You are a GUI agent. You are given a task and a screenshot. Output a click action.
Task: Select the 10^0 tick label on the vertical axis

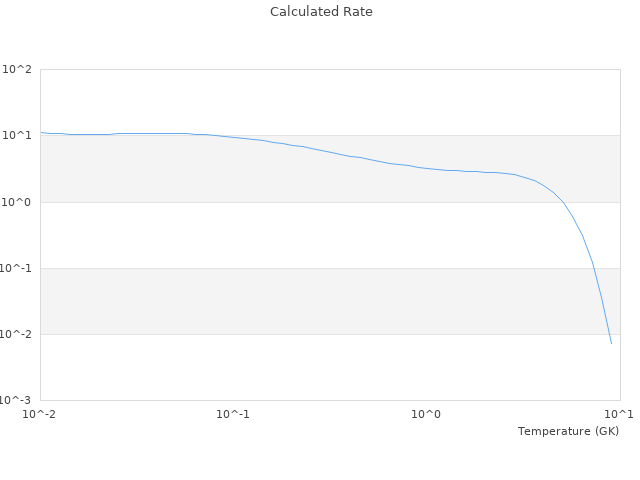18,202
